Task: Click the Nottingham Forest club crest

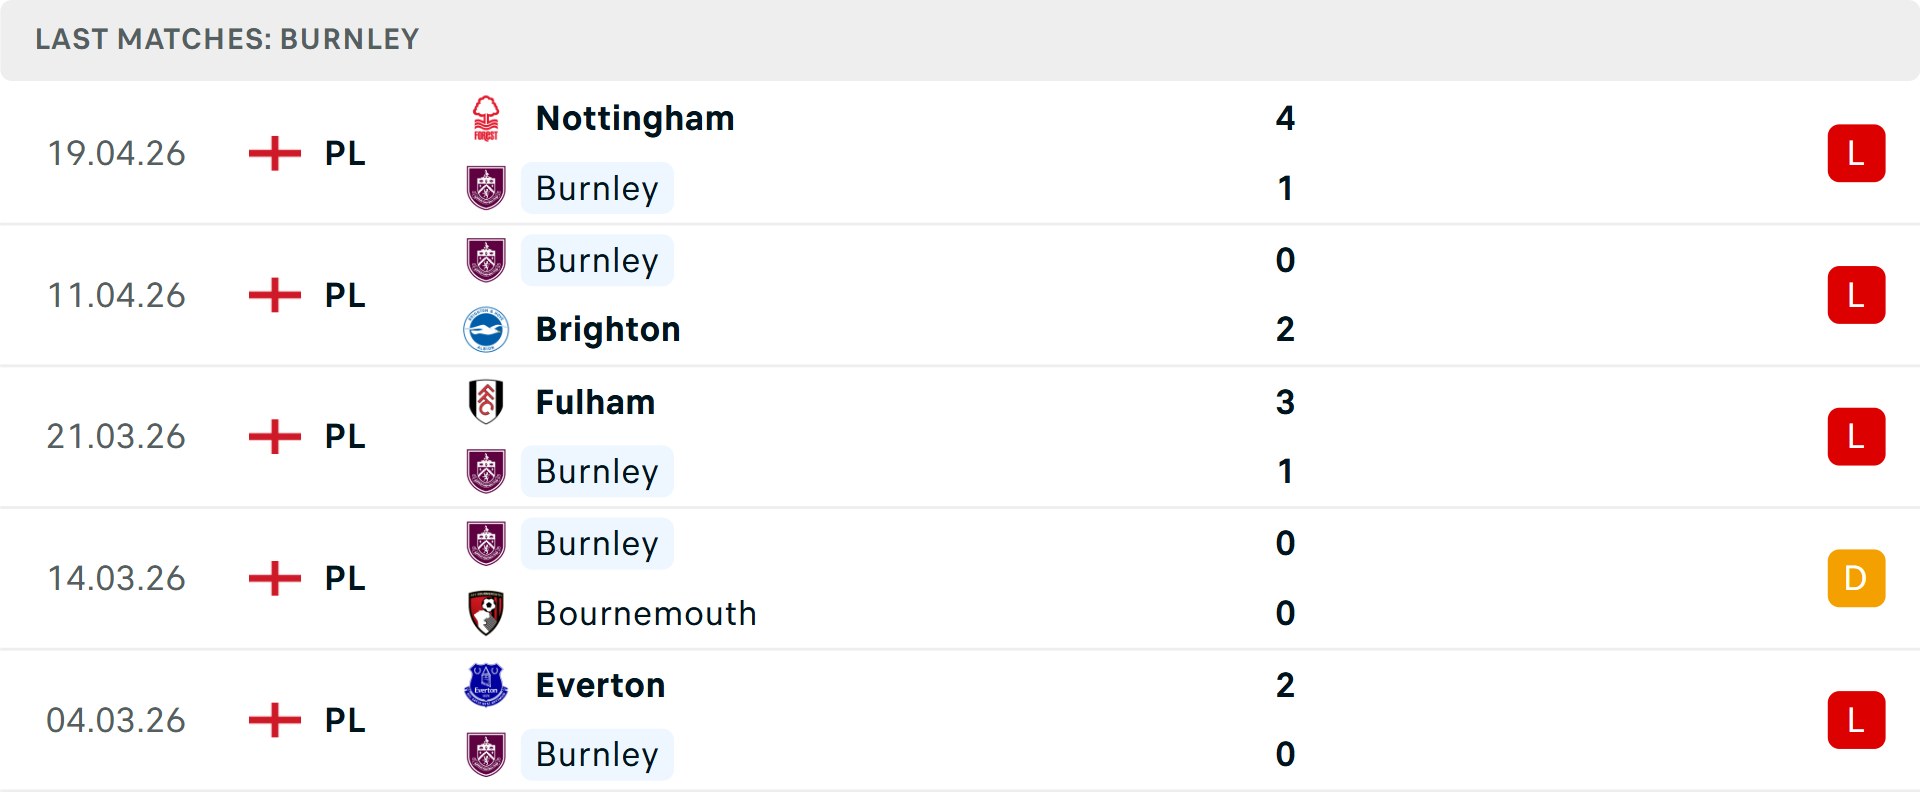Action: (x=487, y=116)
